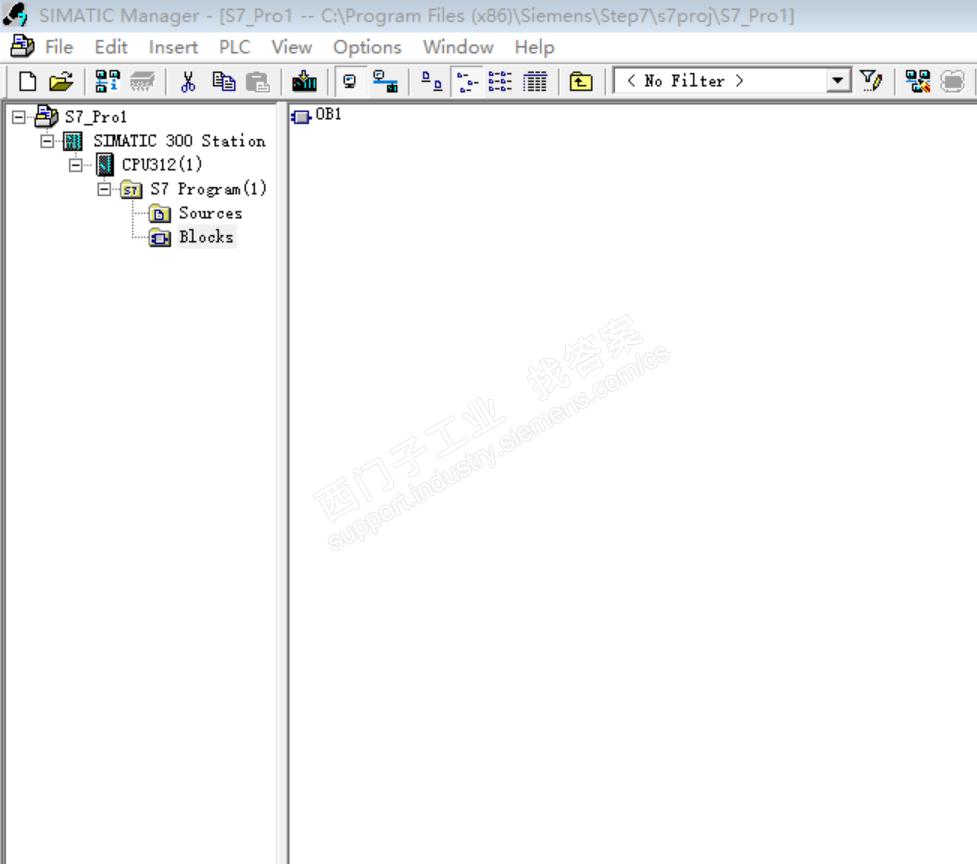Viewport: 977px width, 864px height.
Task: Open the Accessible Nodes toolbar icon
Action: pos(107,82)
